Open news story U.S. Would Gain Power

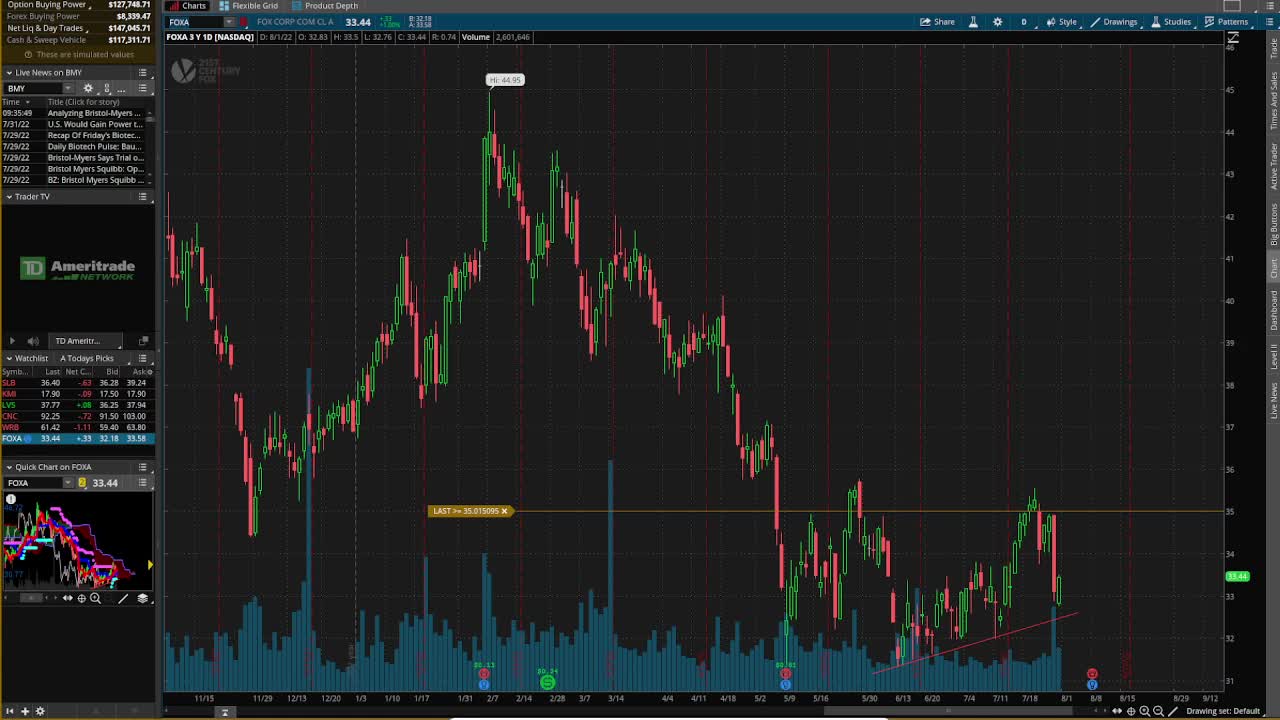[95, 124]
